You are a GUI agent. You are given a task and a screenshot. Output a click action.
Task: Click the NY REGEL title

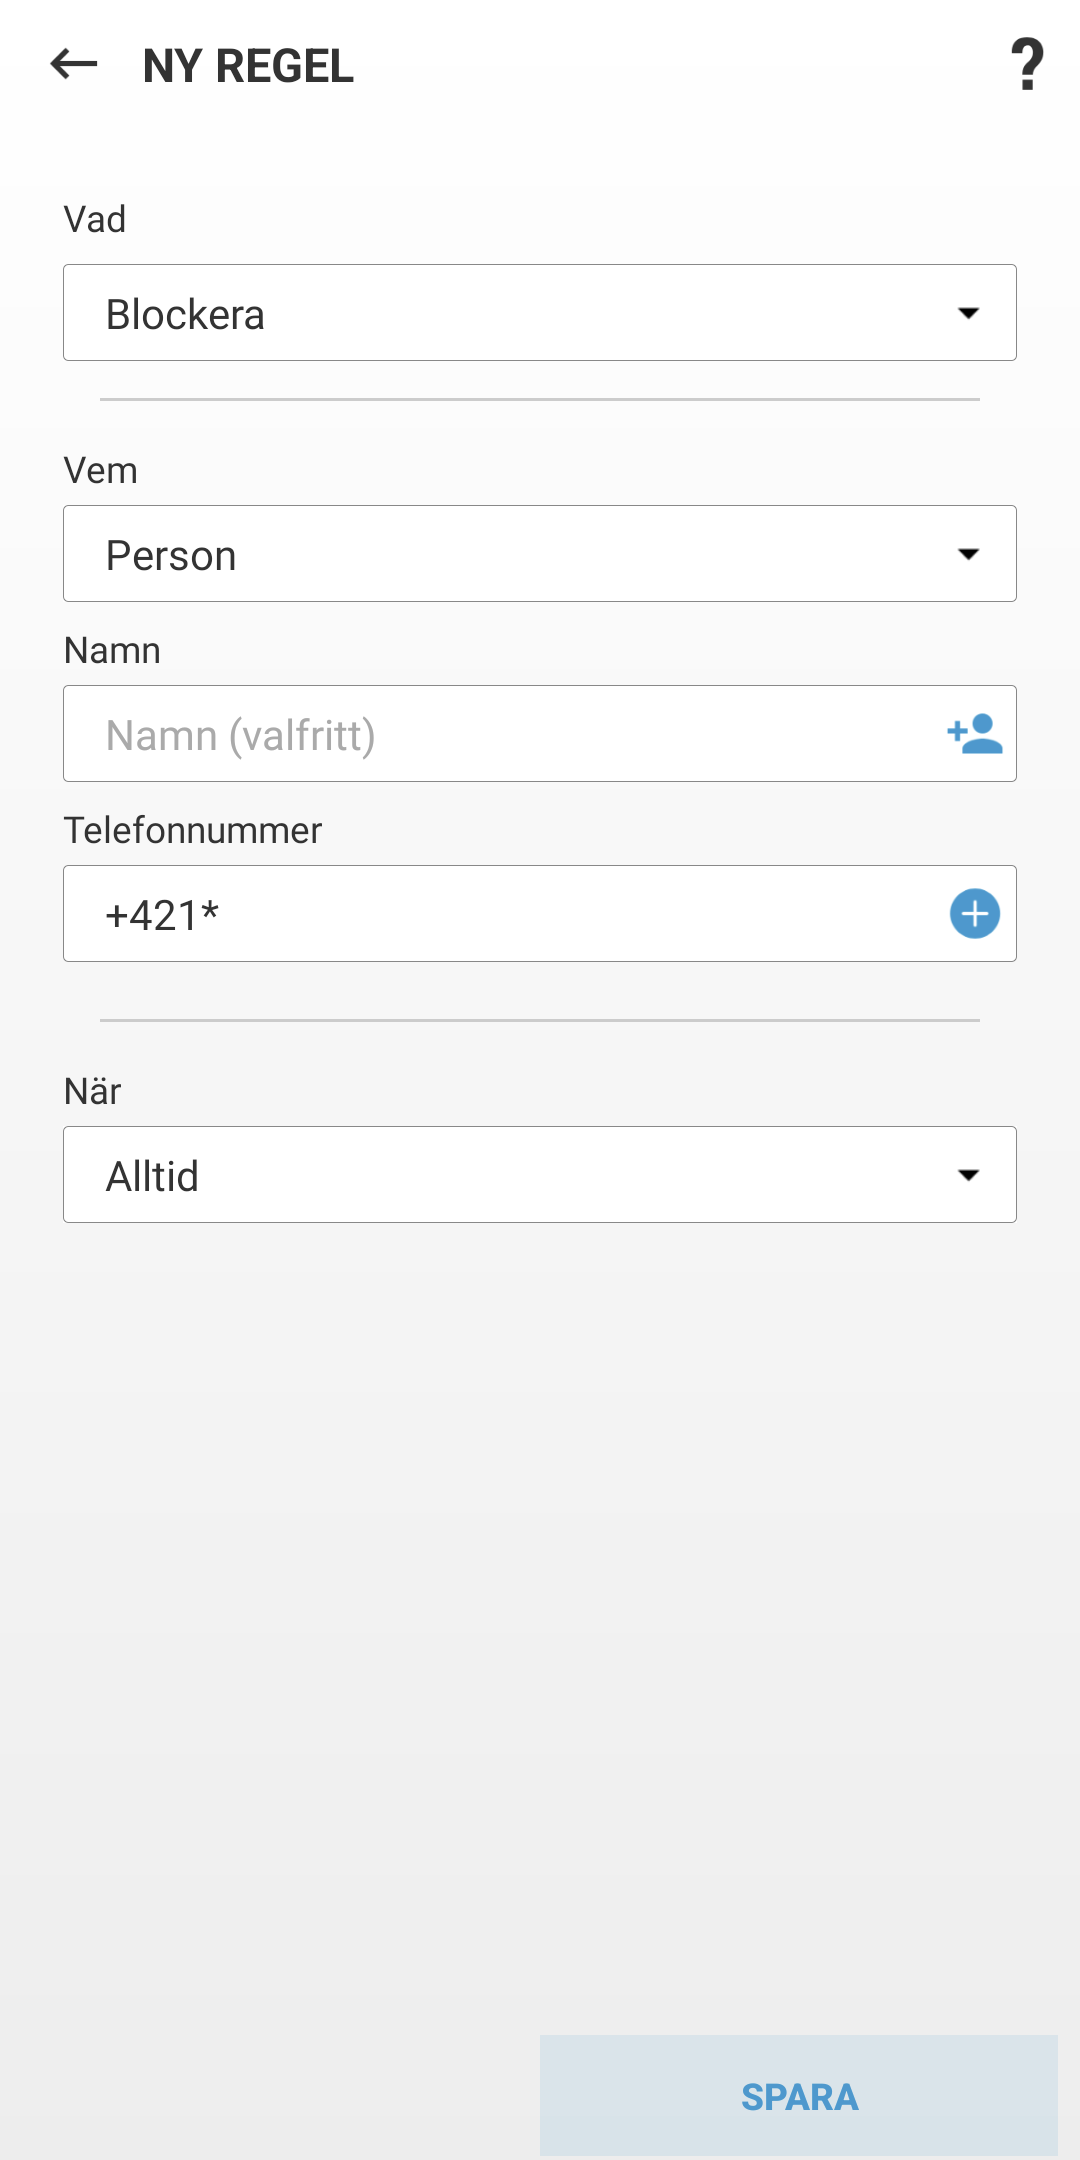(x=247, y=67)
